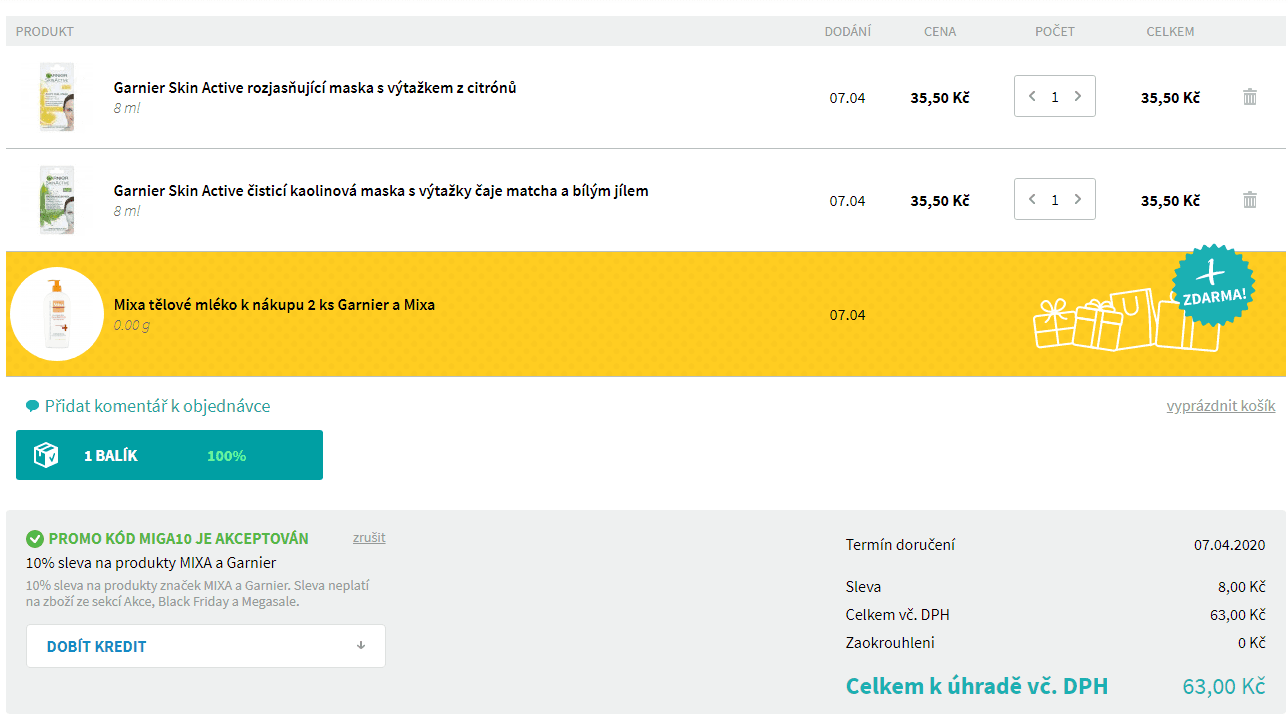Add a comment via Přidat komentář k objednávce
The image size is (1288, 719).
(157, 406)
